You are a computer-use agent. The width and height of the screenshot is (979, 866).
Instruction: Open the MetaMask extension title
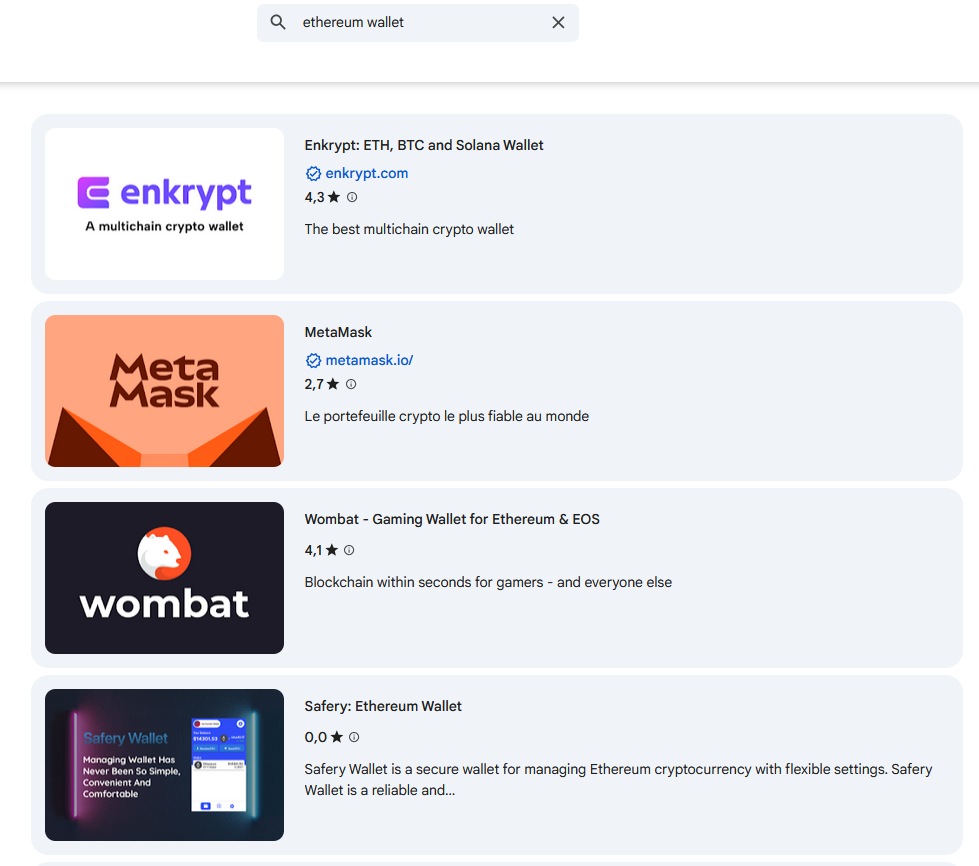[x=338, y=332]
